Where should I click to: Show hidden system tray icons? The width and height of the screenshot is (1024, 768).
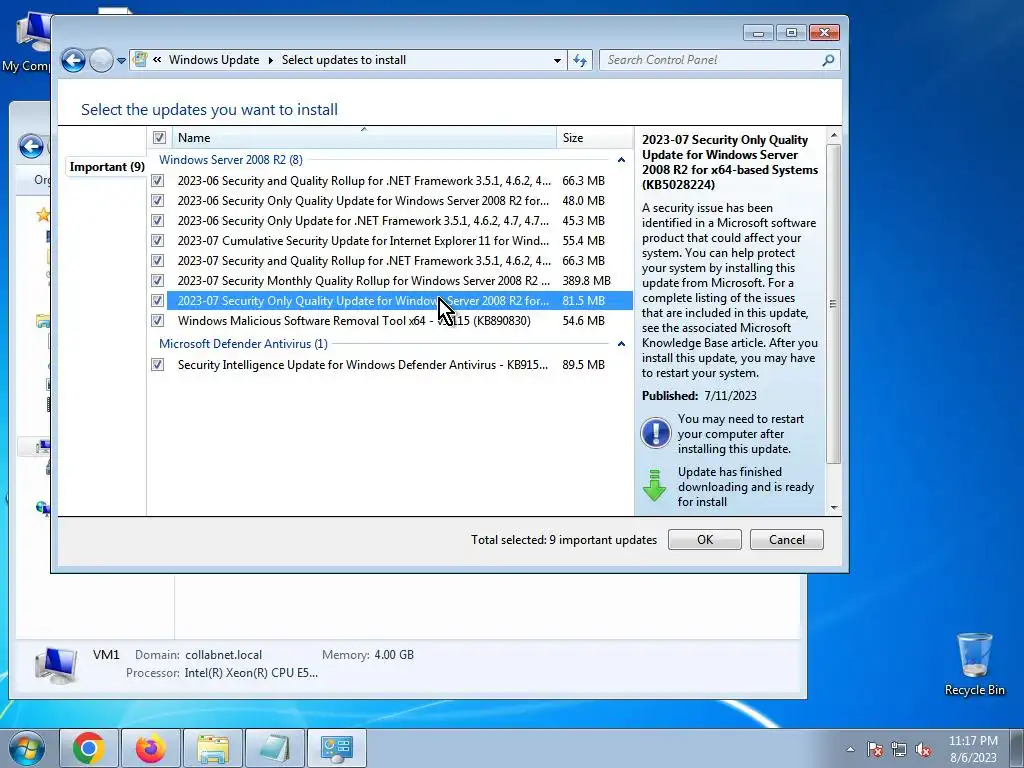click(x=850, y=749)
